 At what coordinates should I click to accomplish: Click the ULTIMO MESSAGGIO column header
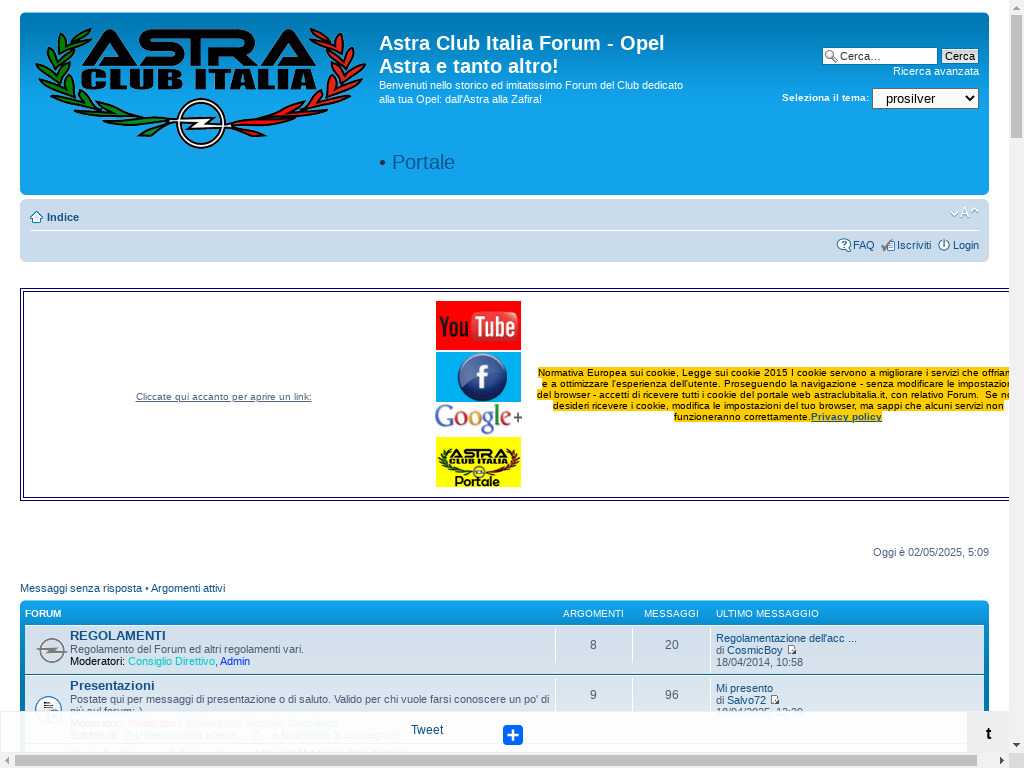click(767, 614)
